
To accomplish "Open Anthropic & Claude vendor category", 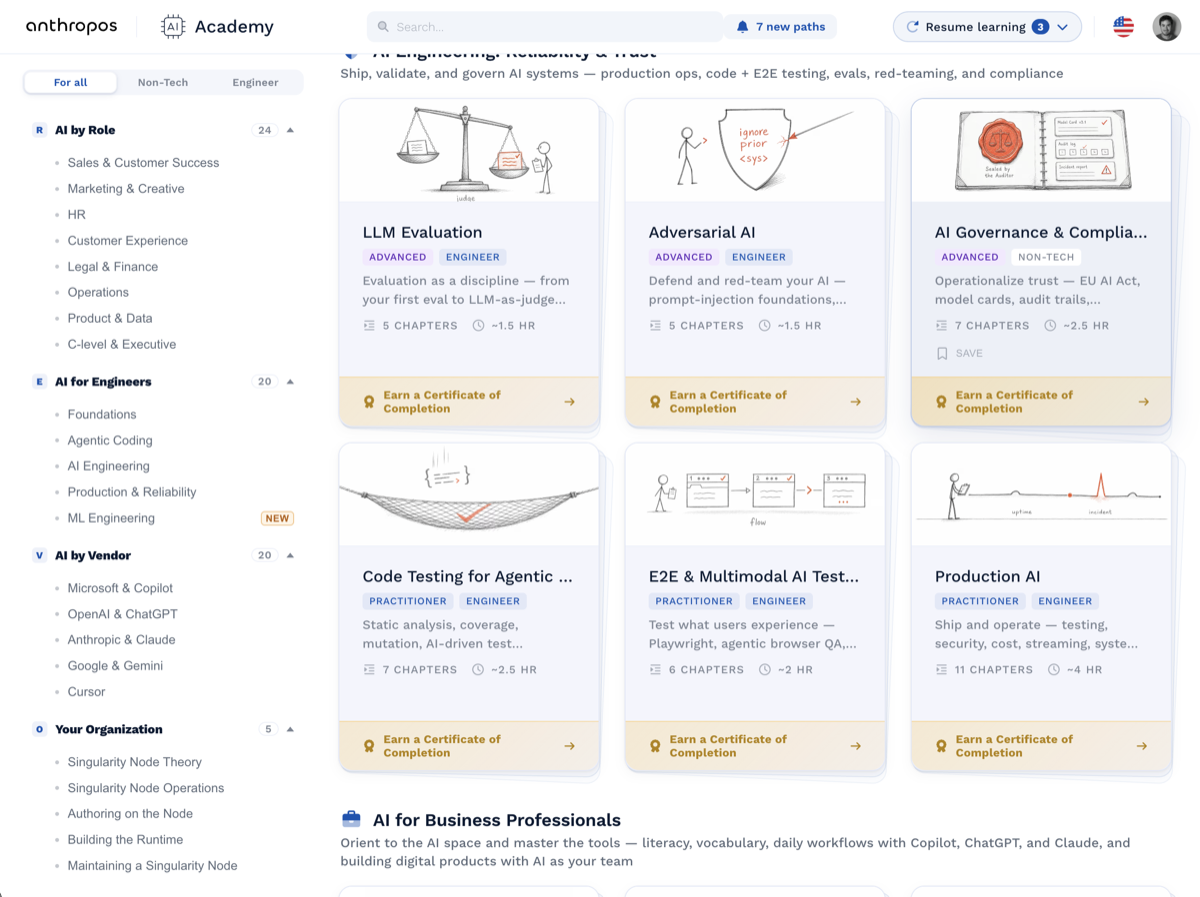I will point(121,640).
